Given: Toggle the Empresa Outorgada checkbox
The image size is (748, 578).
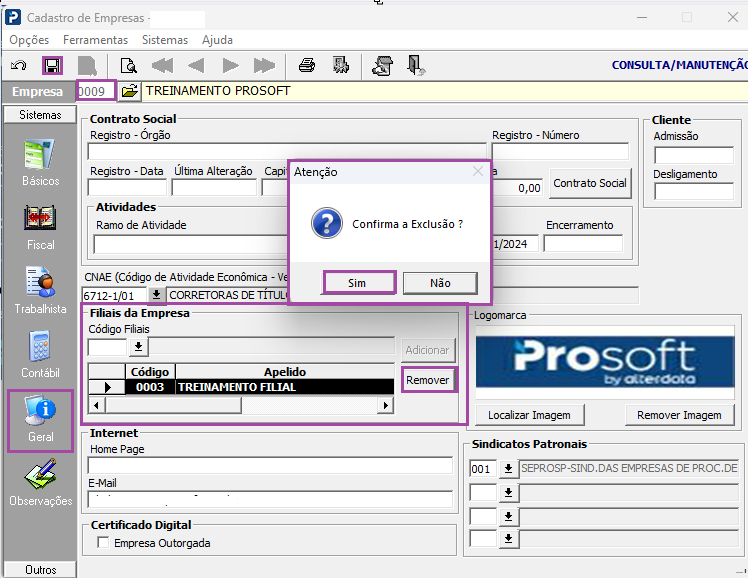Looking at the screenshot, I should click(x=103, y=542).
